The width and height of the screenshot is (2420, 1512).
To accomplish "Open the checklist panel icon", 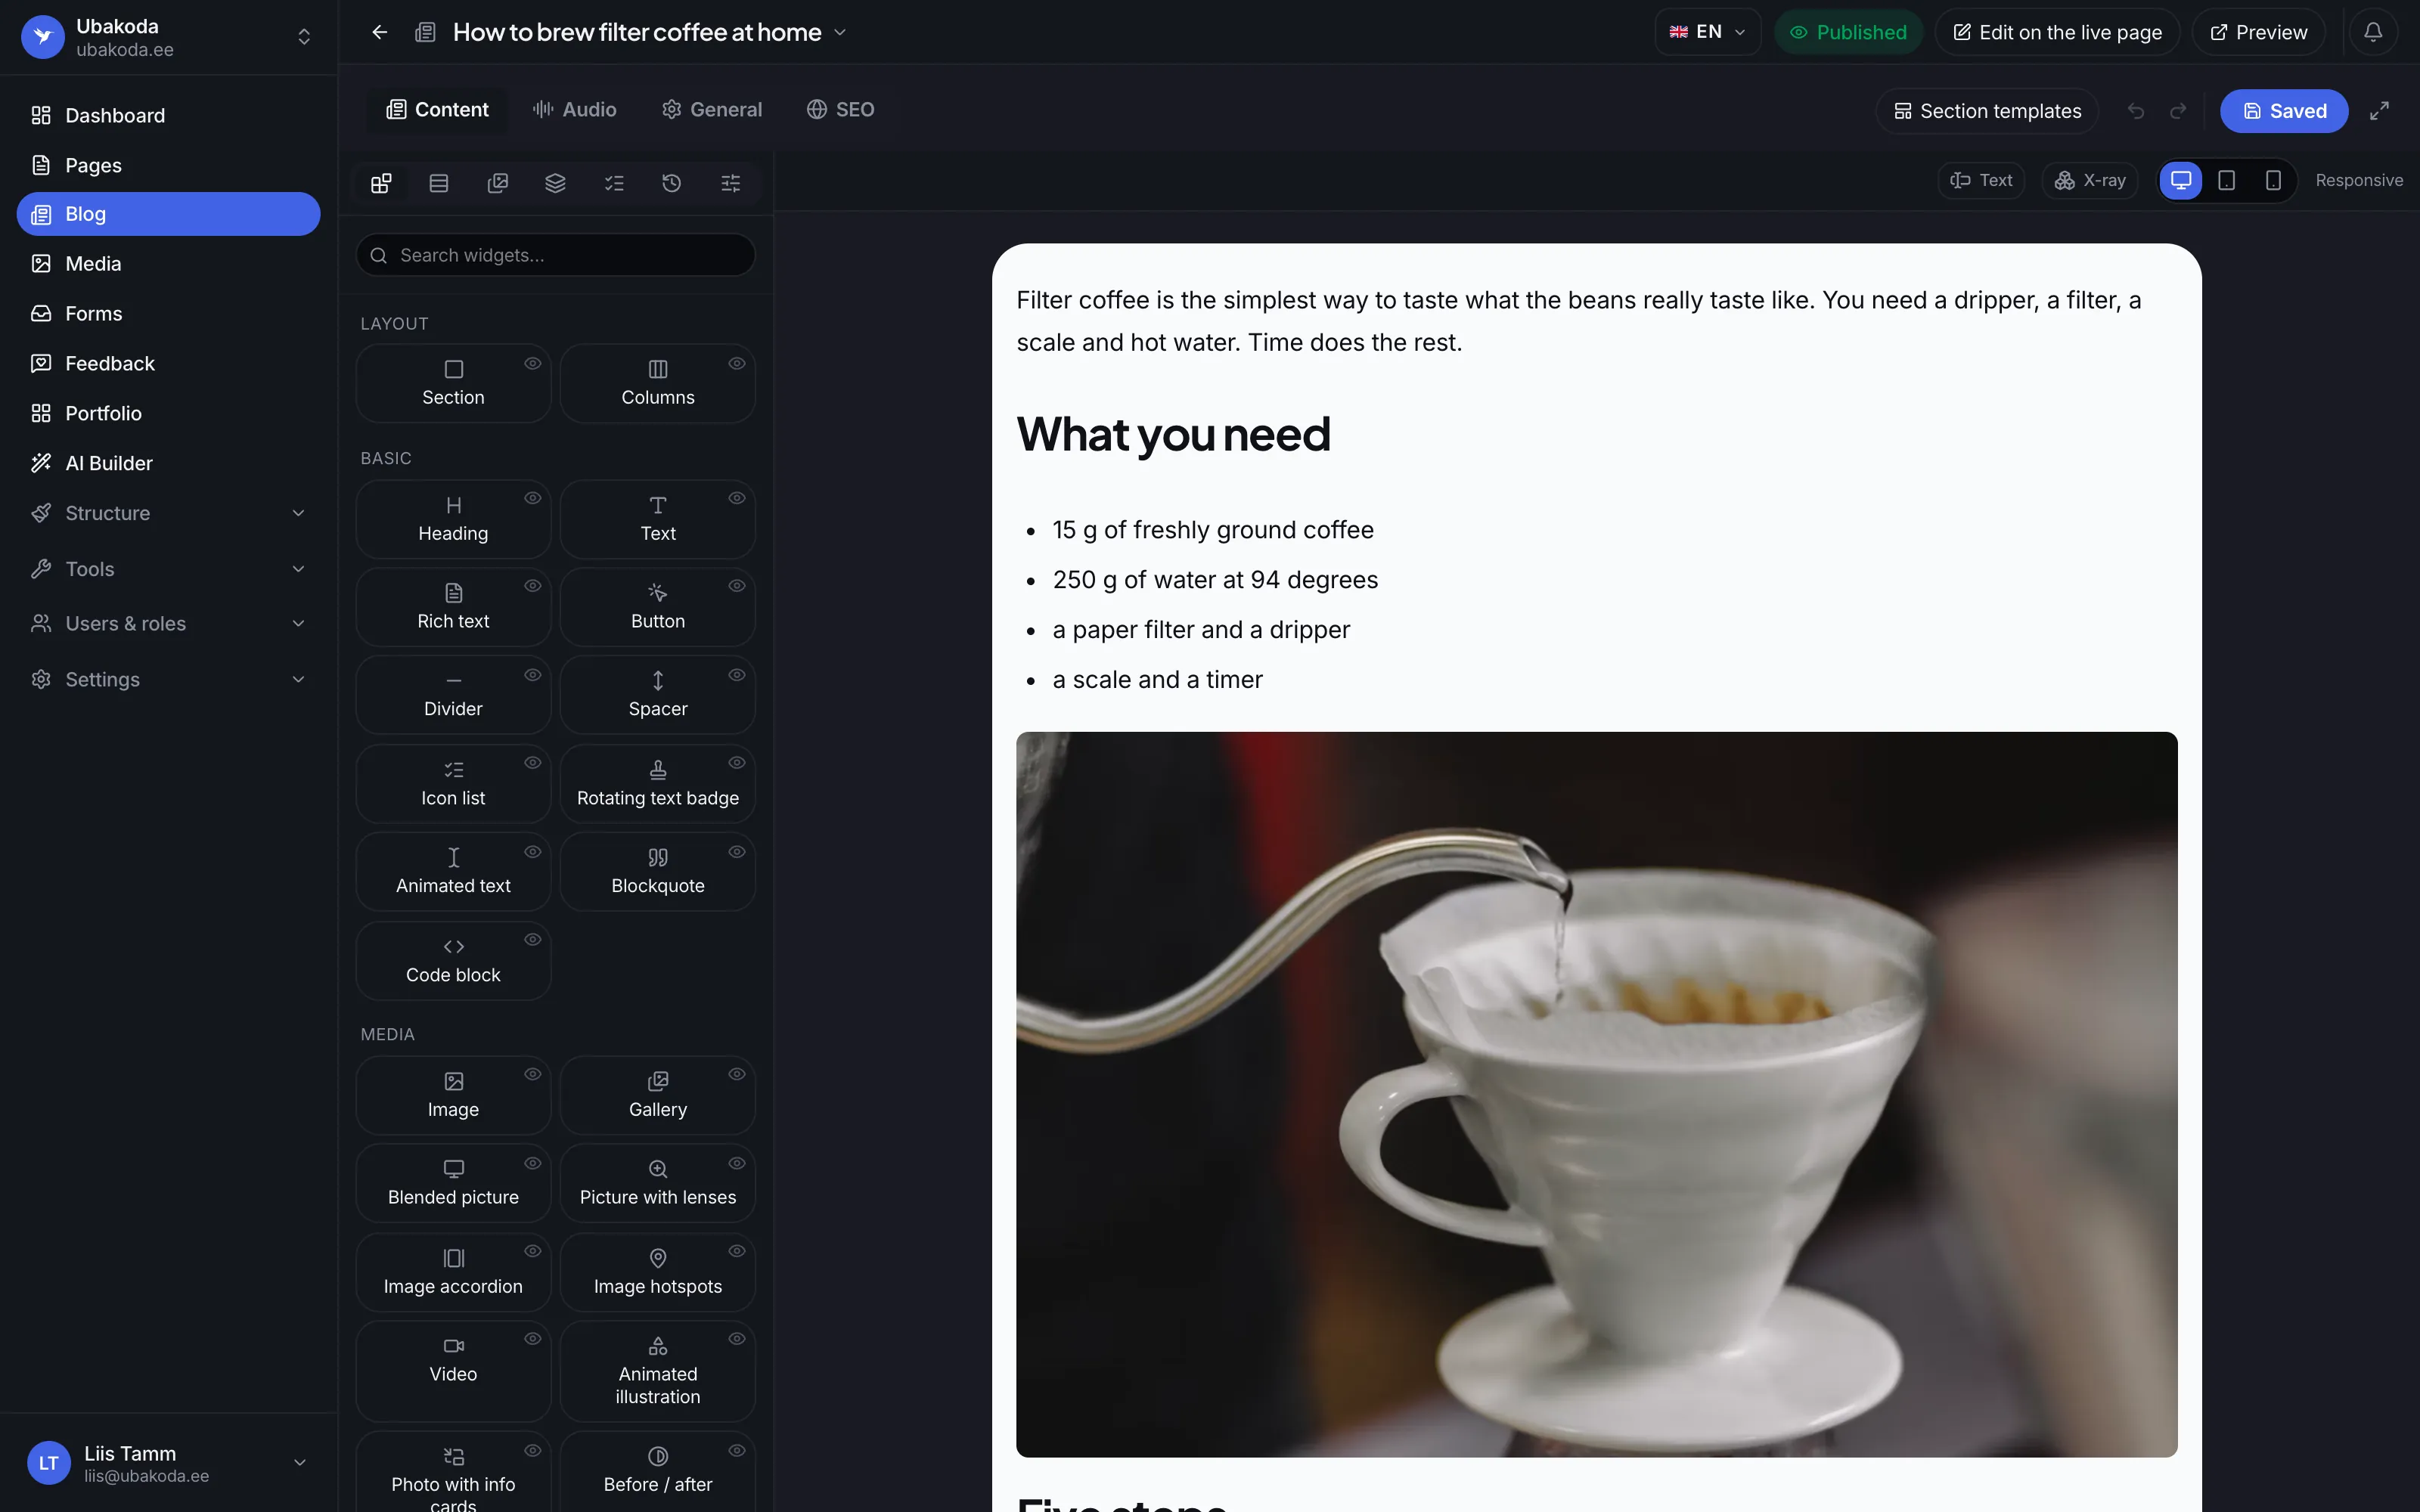I will [614, 183].
